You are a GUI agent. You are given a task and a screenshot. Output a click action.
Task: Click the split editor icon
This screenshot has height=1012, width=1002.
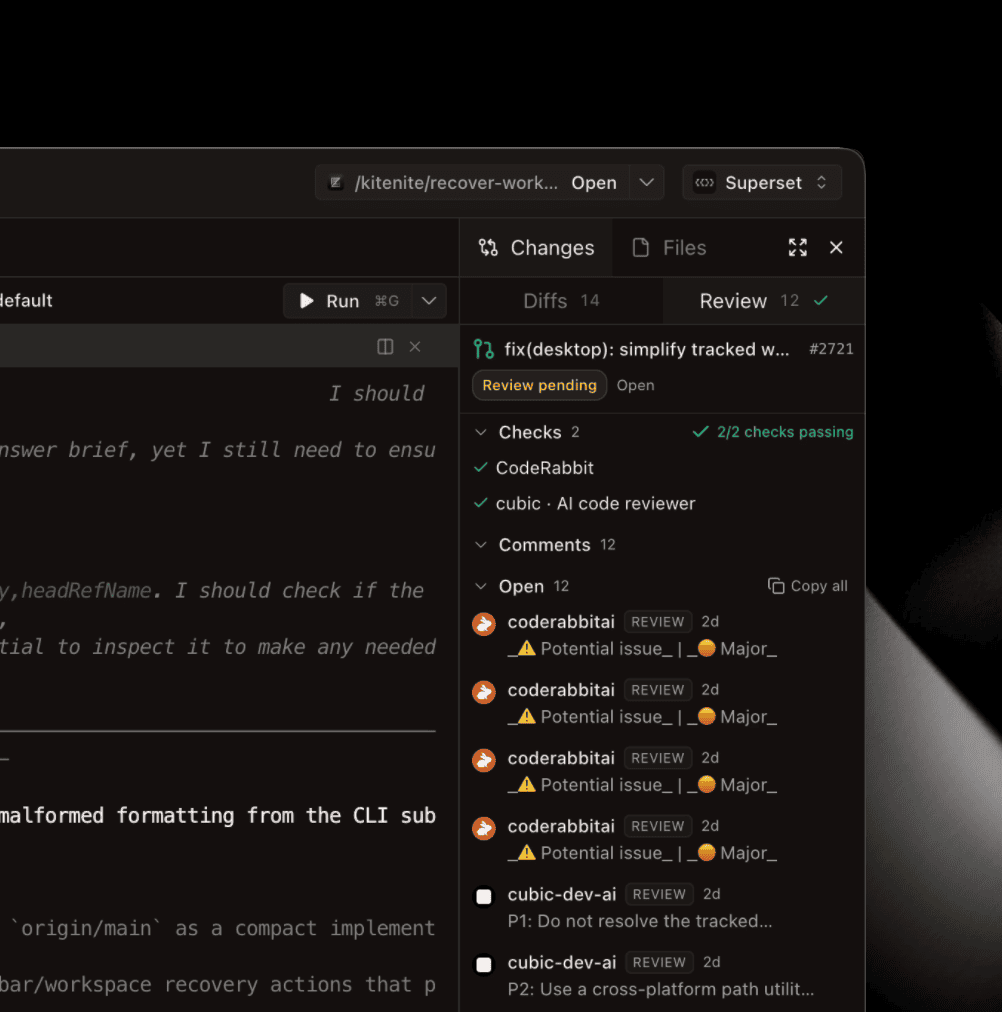pos(385,347)
